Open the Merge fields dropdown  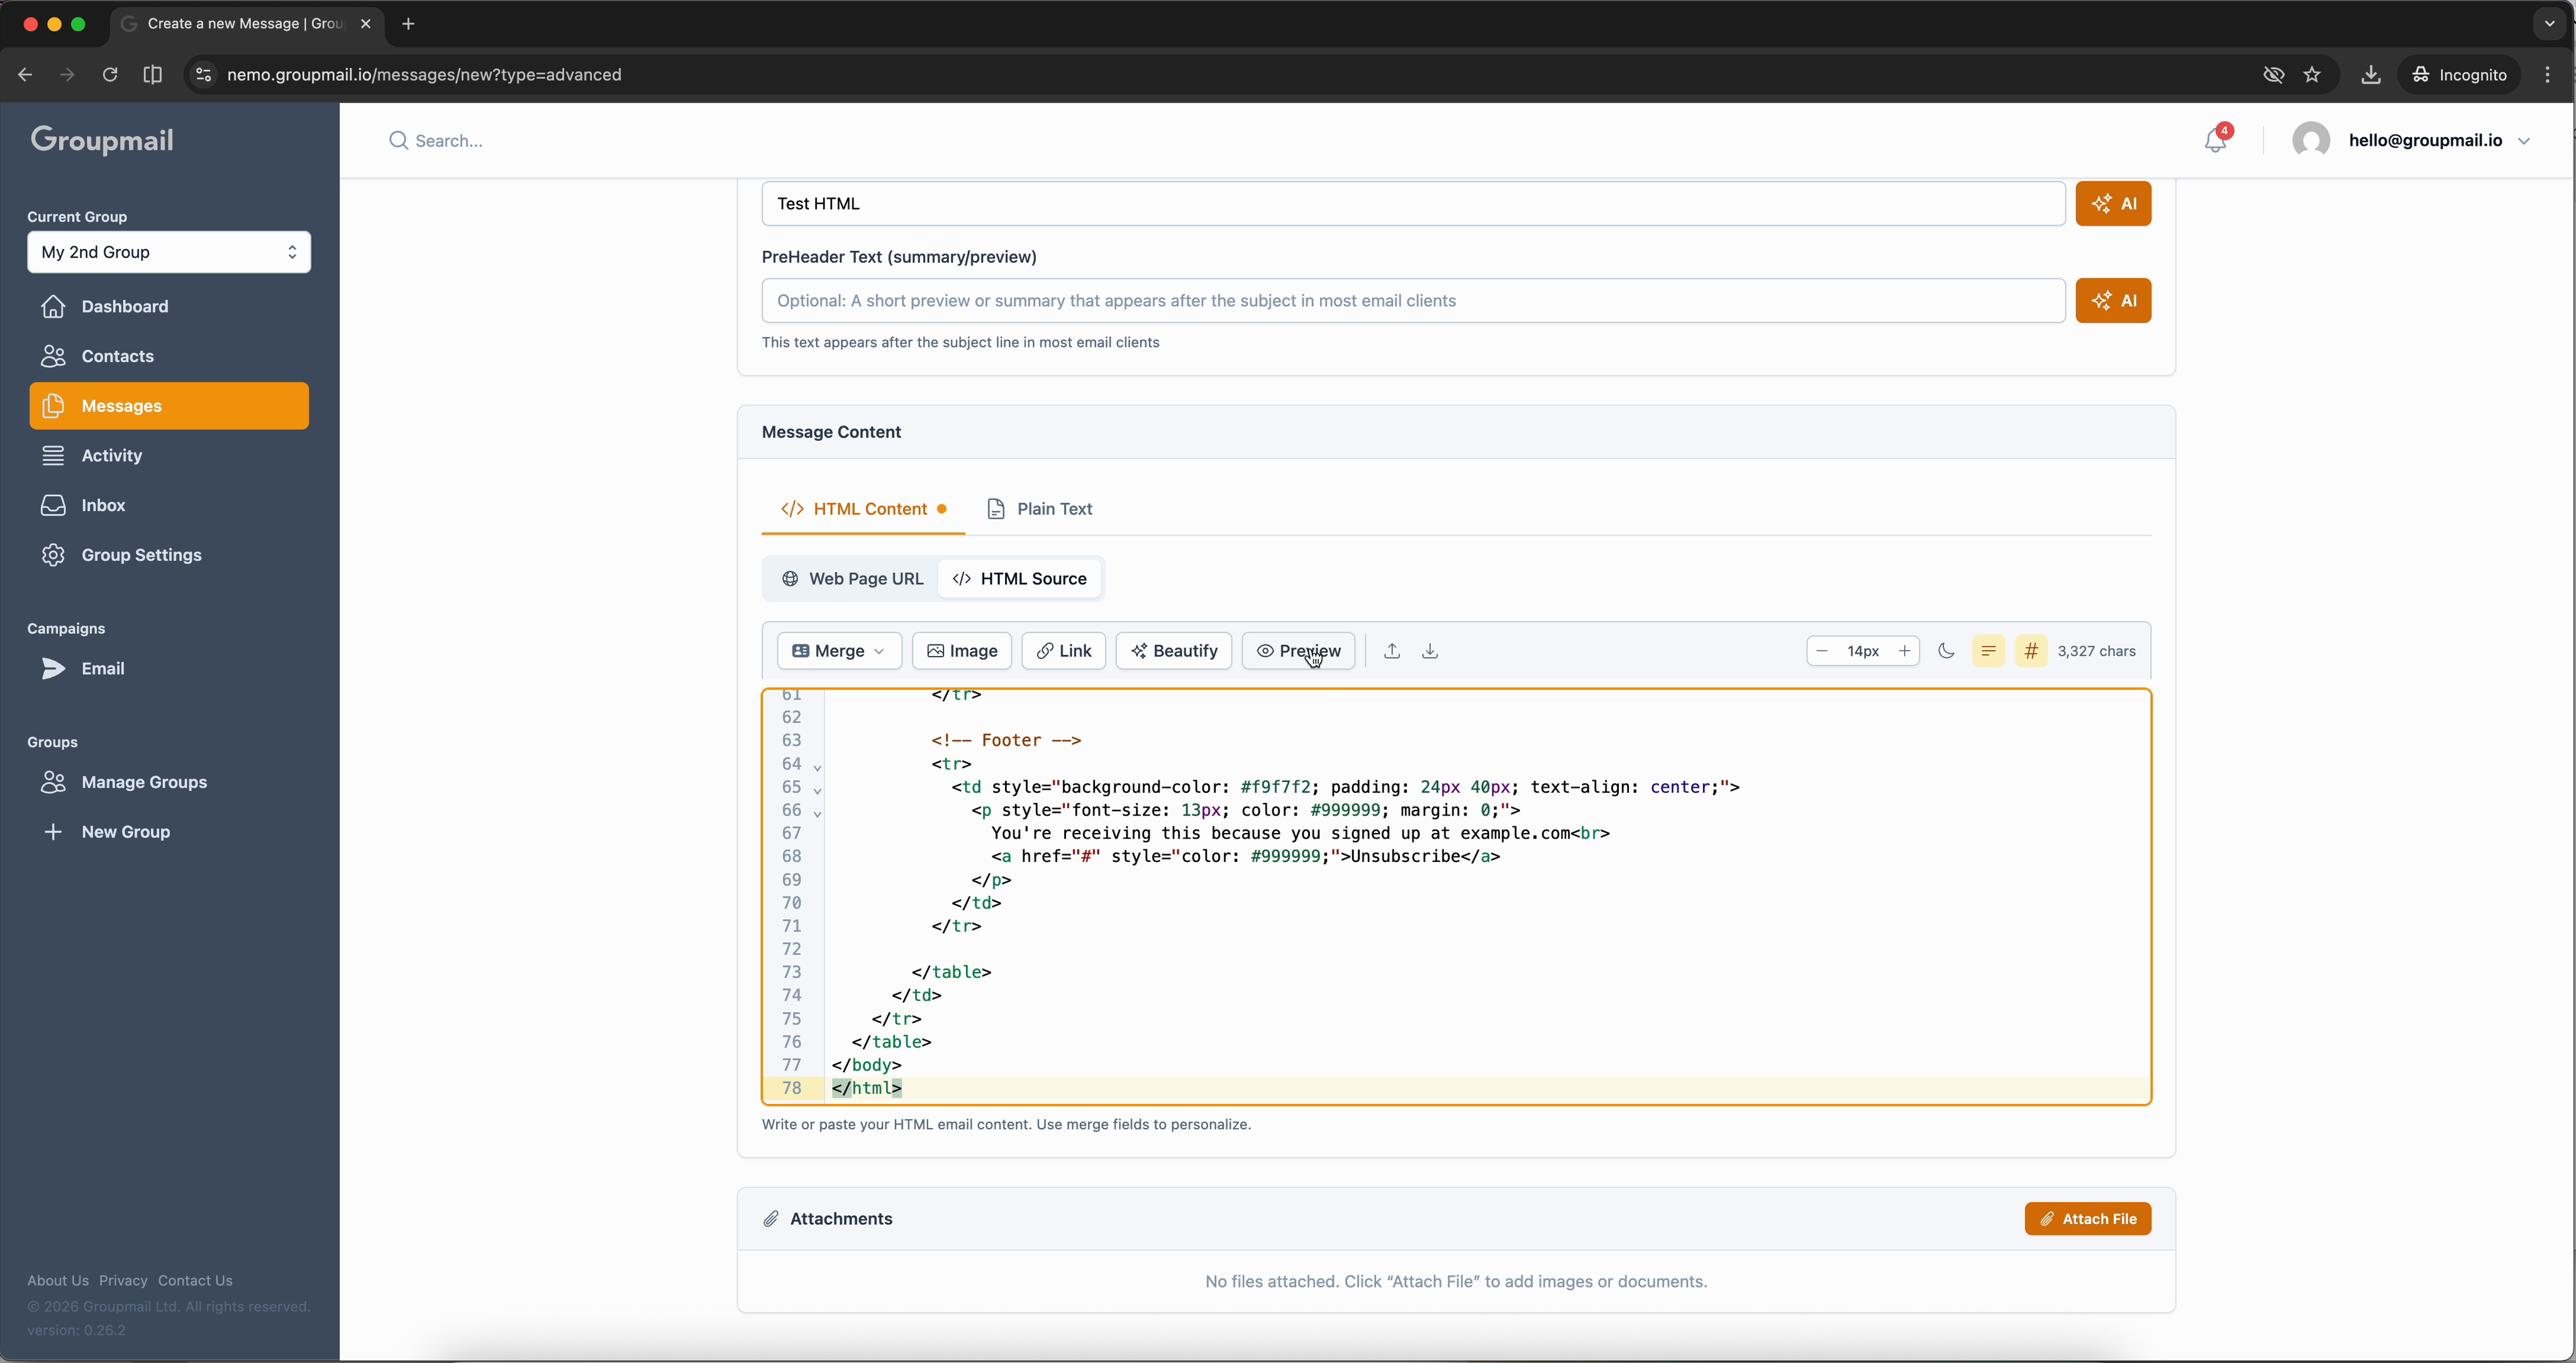coord(838,651)
